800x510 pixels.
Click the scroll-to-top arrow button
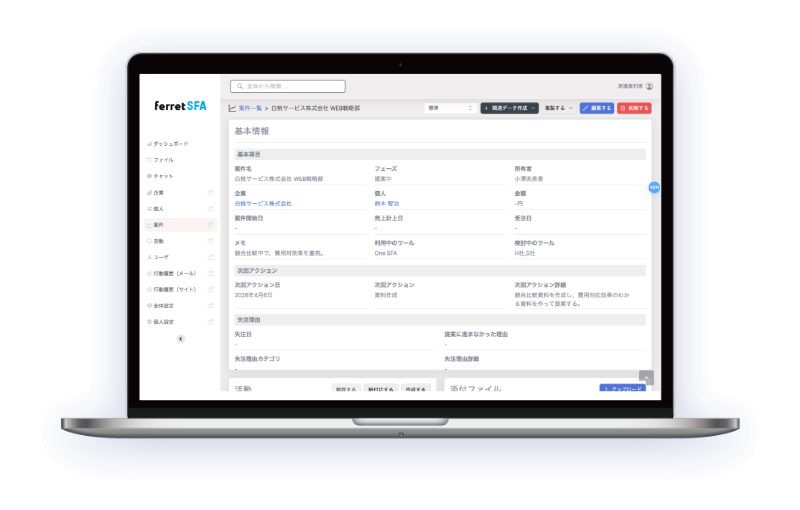pos(646,377)
